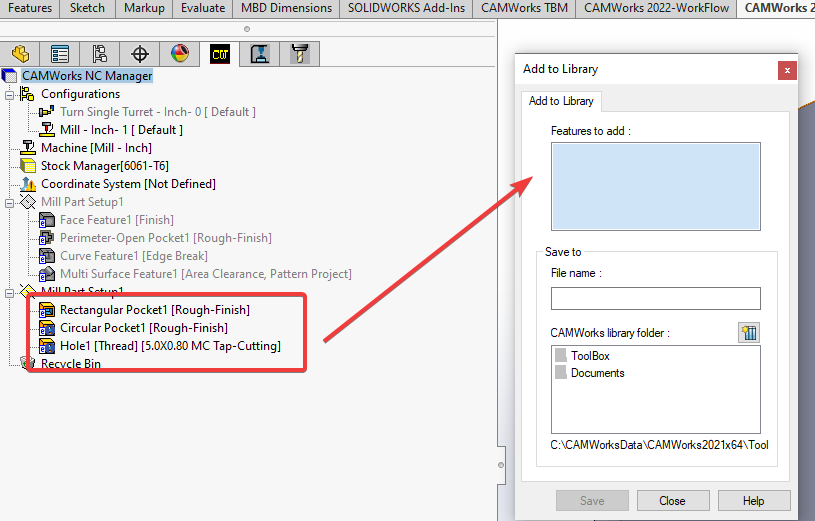
Task: Collapse the greyed Mill Part Setup1 node
Action: (9, 203)
